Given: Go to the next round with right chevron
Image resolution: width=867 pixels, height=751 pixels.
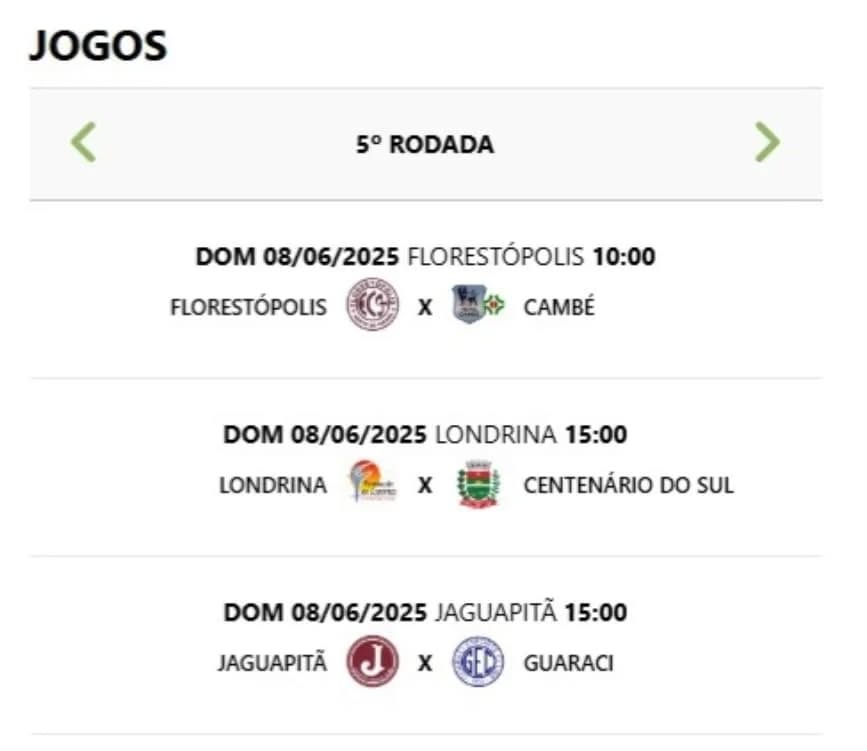Looking at the screenshot, I should point(767,143).
